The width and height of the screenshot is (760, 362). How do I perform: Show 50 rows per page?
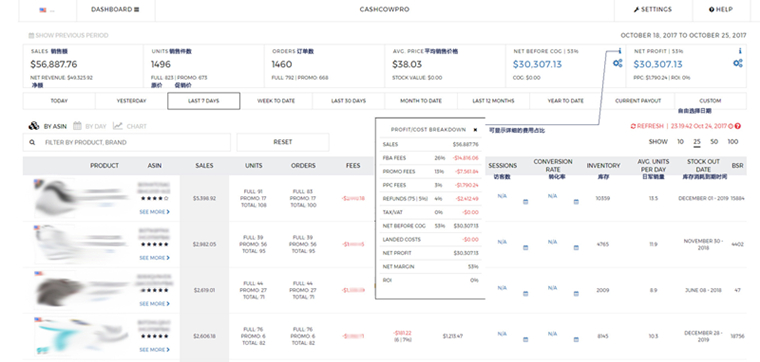click(x=714, y=142)
